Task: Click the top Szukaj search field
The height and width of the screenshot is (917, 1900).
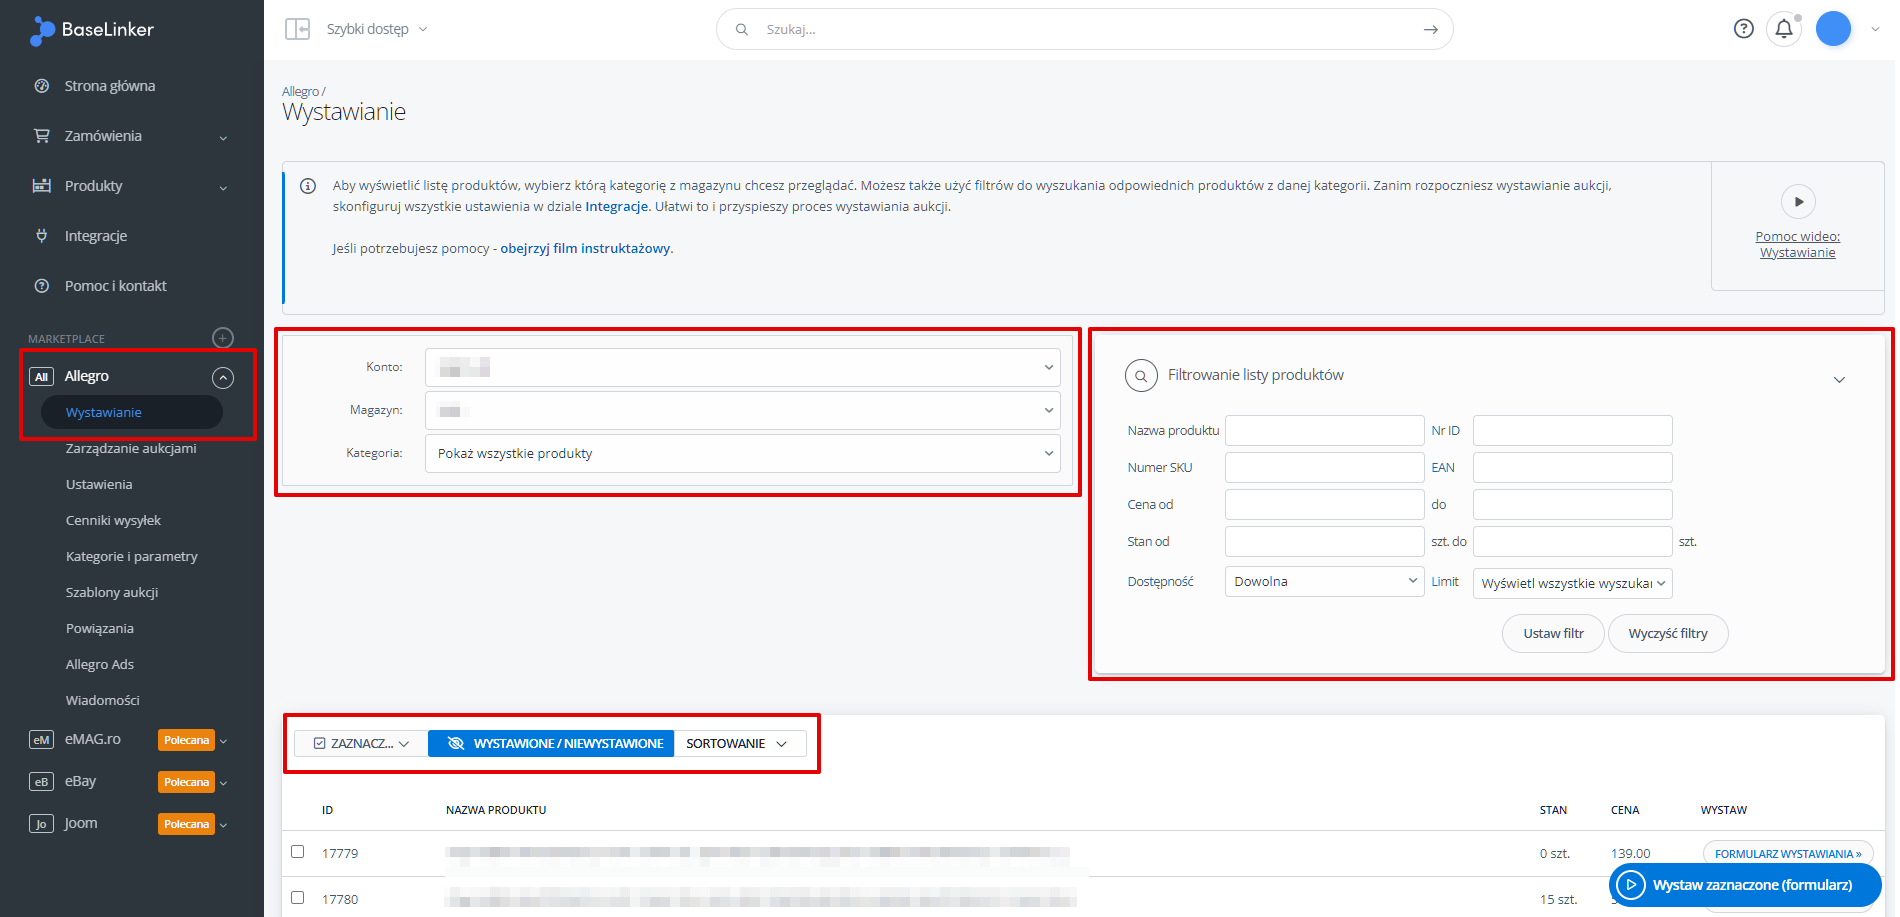Action: click(x=1085, y=29)
